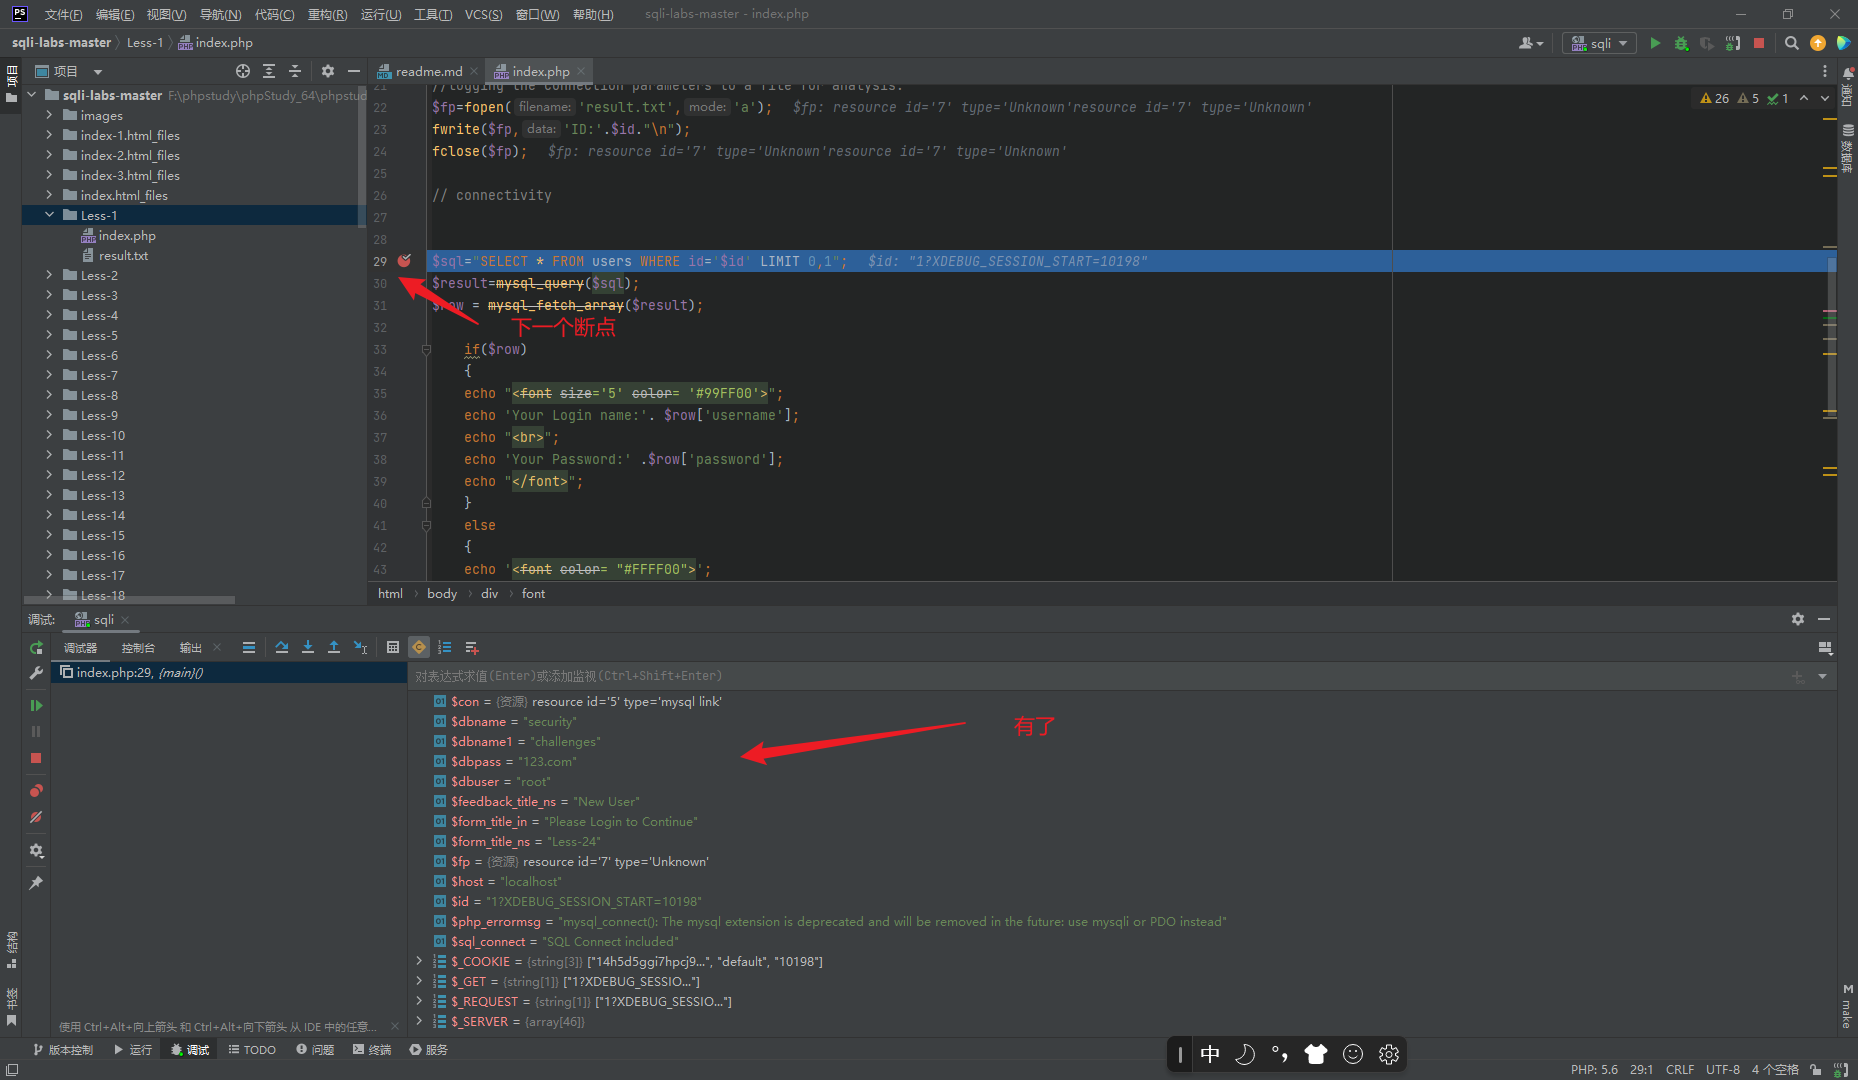Toggle the Listen for PHP Debug Connections icon

click(x=1732, y=43)
